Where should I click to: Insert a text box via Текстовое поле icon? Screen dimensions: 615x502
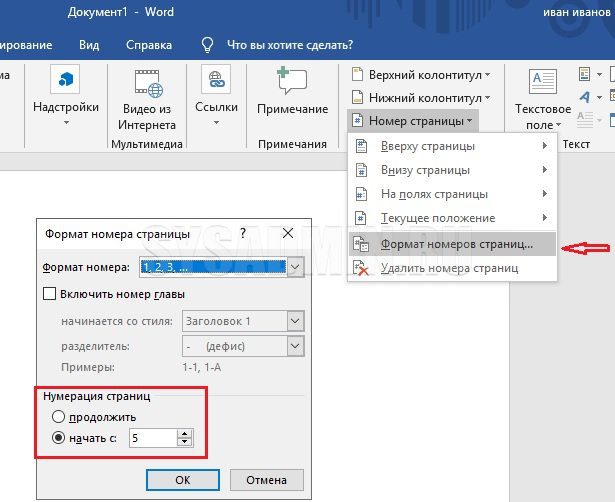[x=542, y=82]
